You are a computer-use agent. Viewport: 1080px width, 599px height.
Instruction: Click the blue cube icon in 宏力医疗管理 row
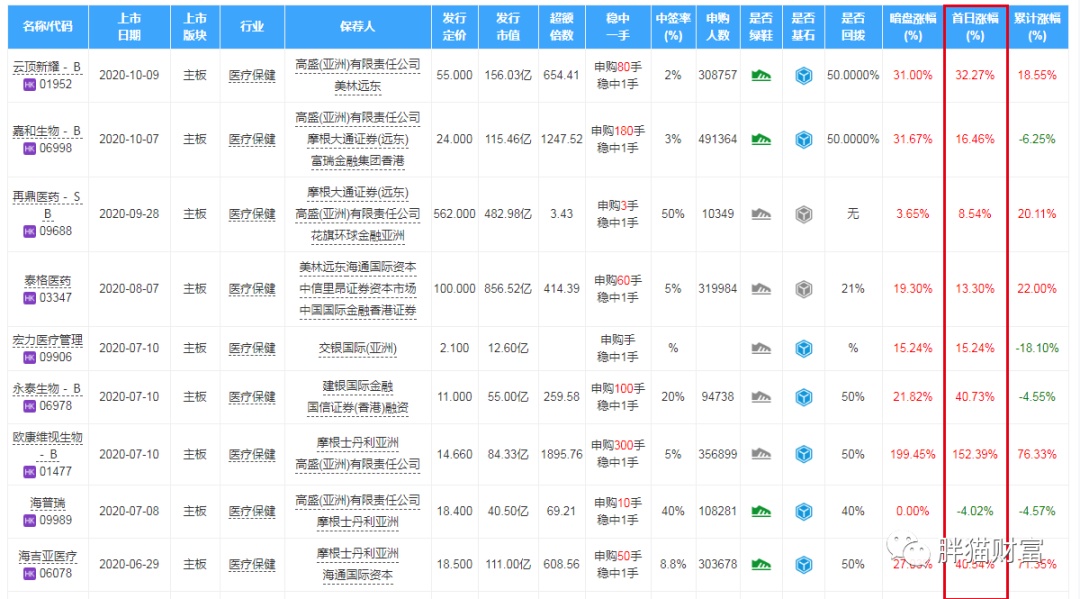(x=803, y=348)
